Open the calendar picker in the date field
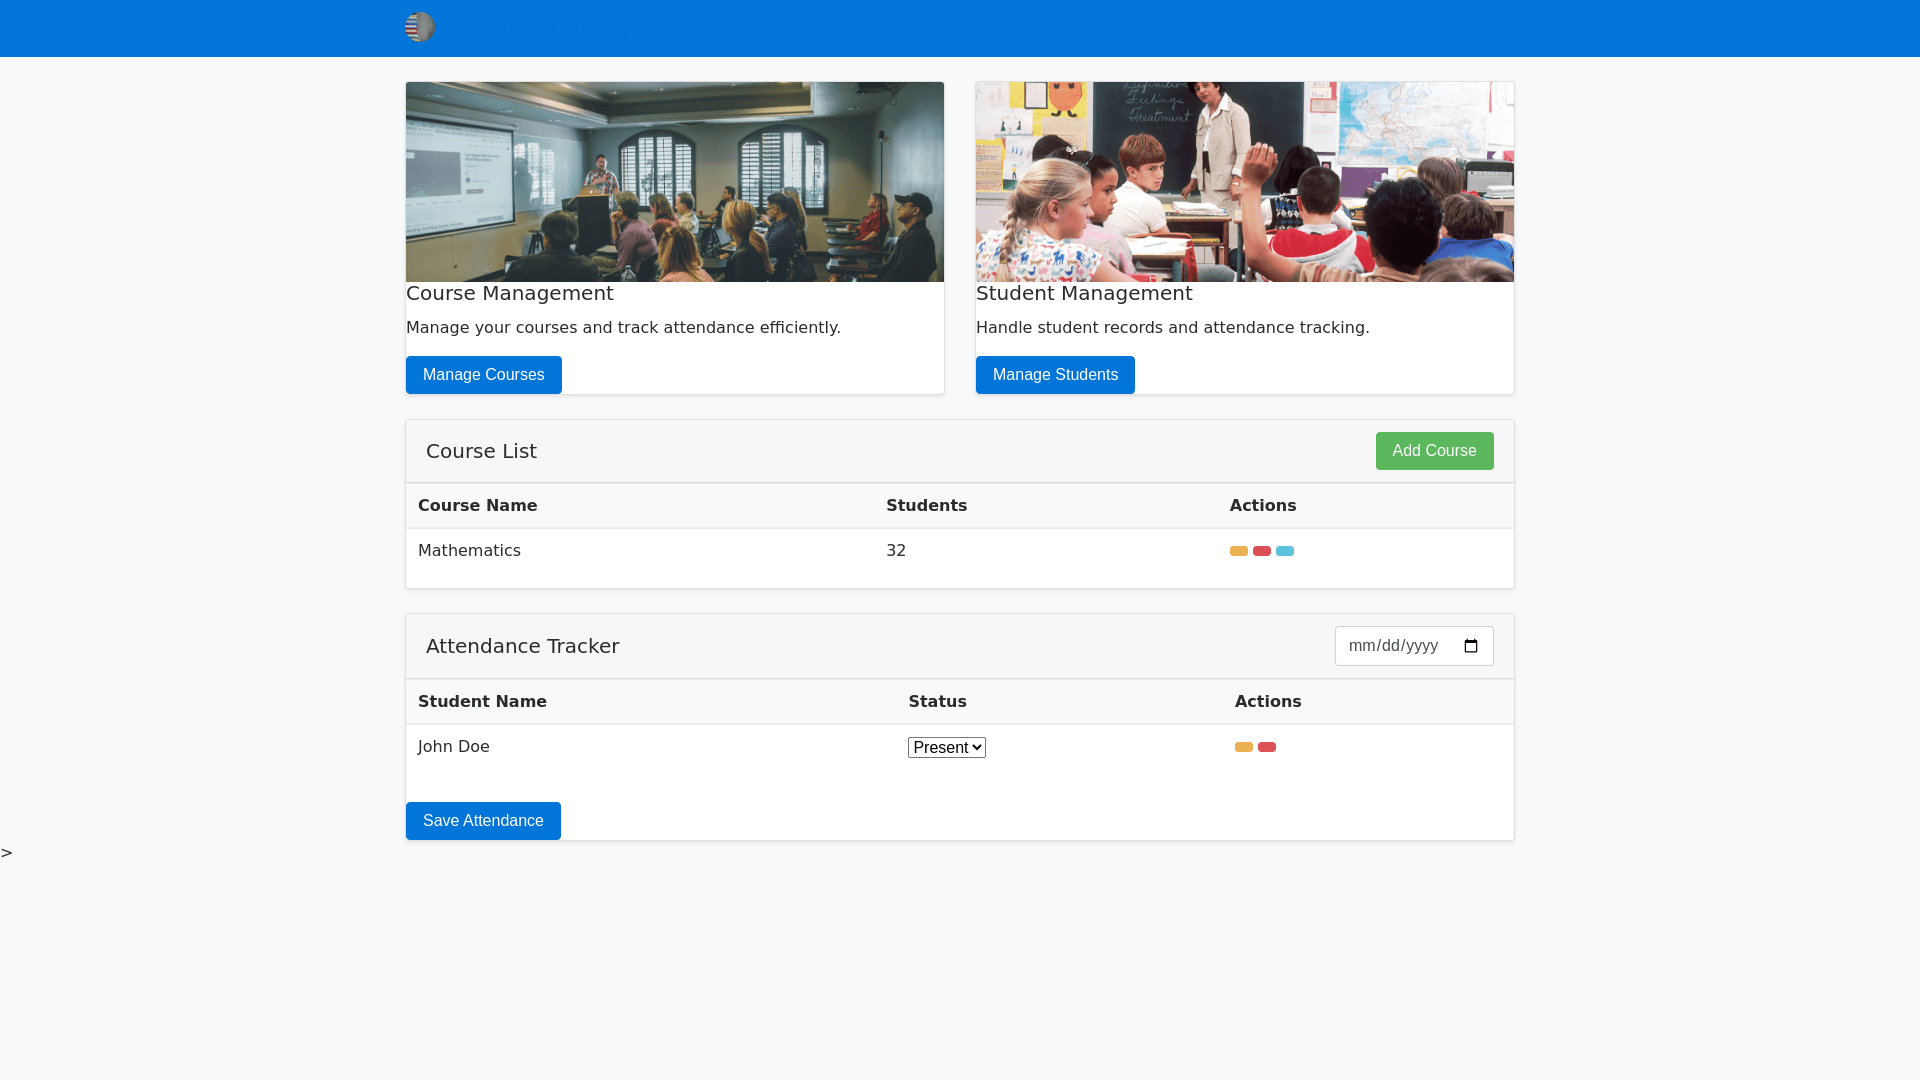This screenshot has width=1920, height=1080. 1470,646
